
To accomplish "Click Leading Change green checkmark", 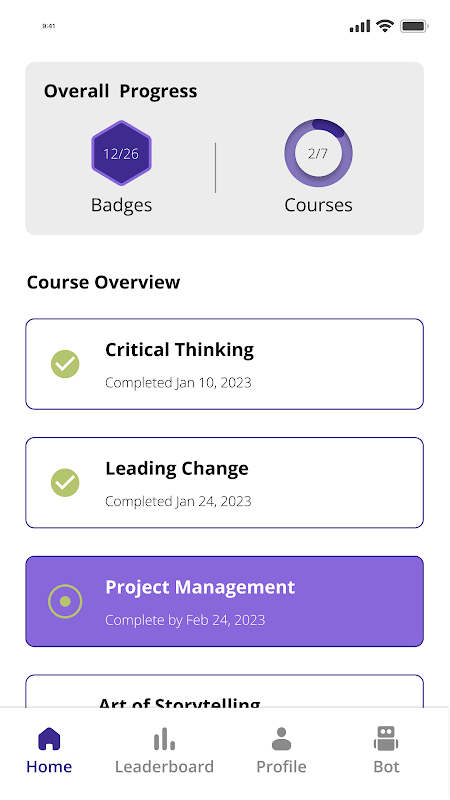I will click(x=65, y=483).
